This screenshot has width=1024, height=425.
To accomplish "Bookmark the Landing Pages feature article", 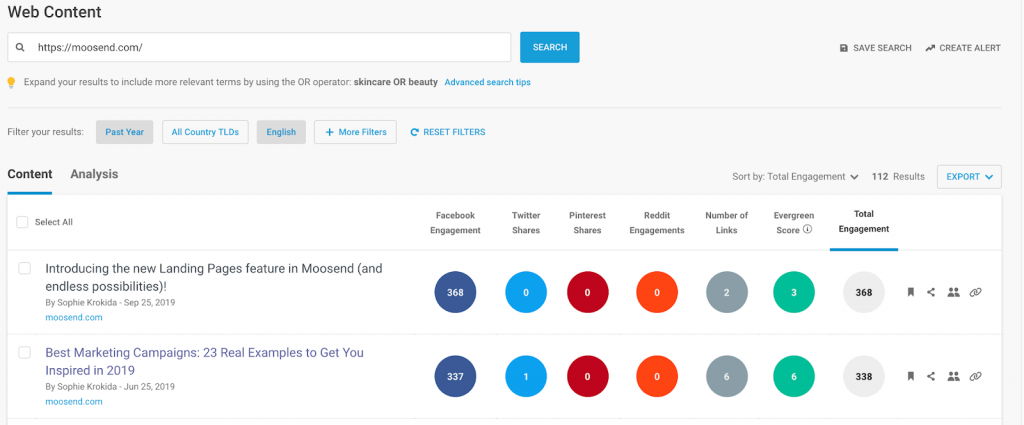I will (x=910, y=292).
